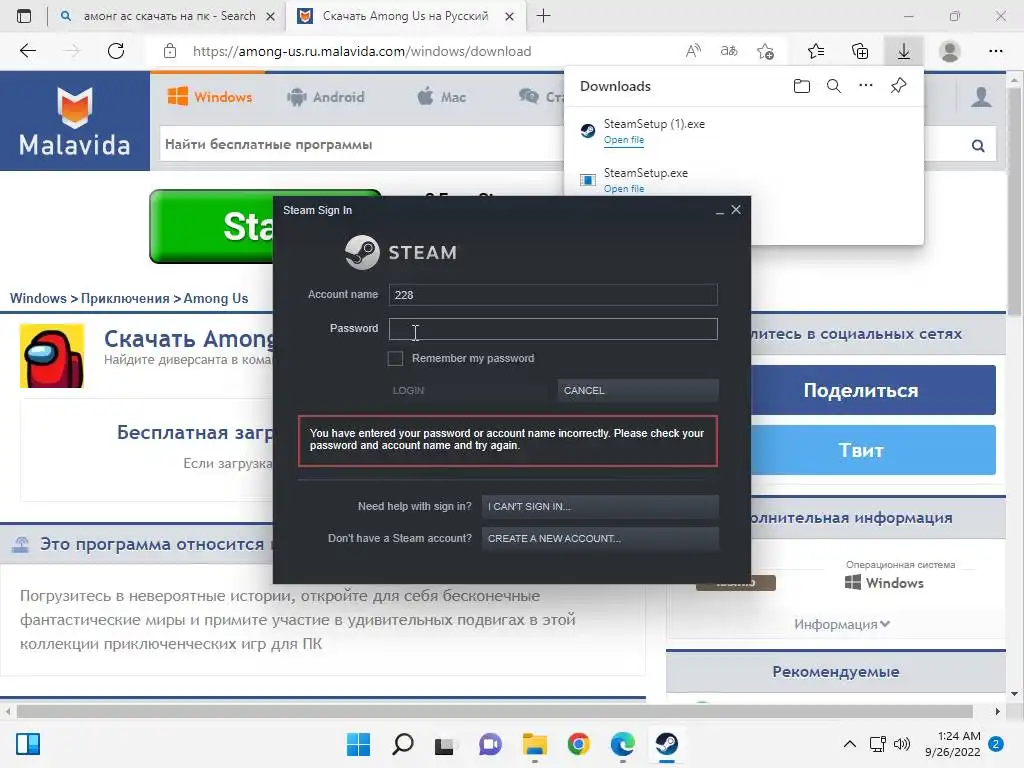The height and width of the screenshot is (768, 1024).
Task: Activate Read aloud icon in address bar
Action: pos(694,51)
